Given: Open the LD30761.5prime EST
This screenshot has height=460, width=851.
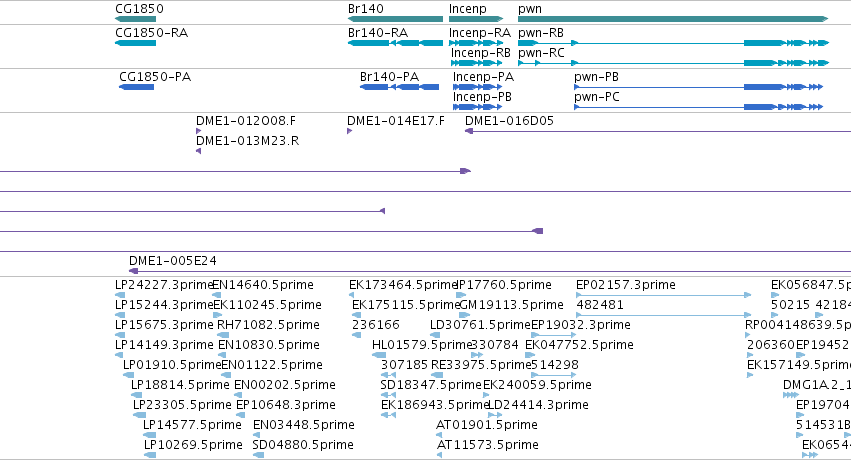Looking at the screenshot, I should (435, 335).
